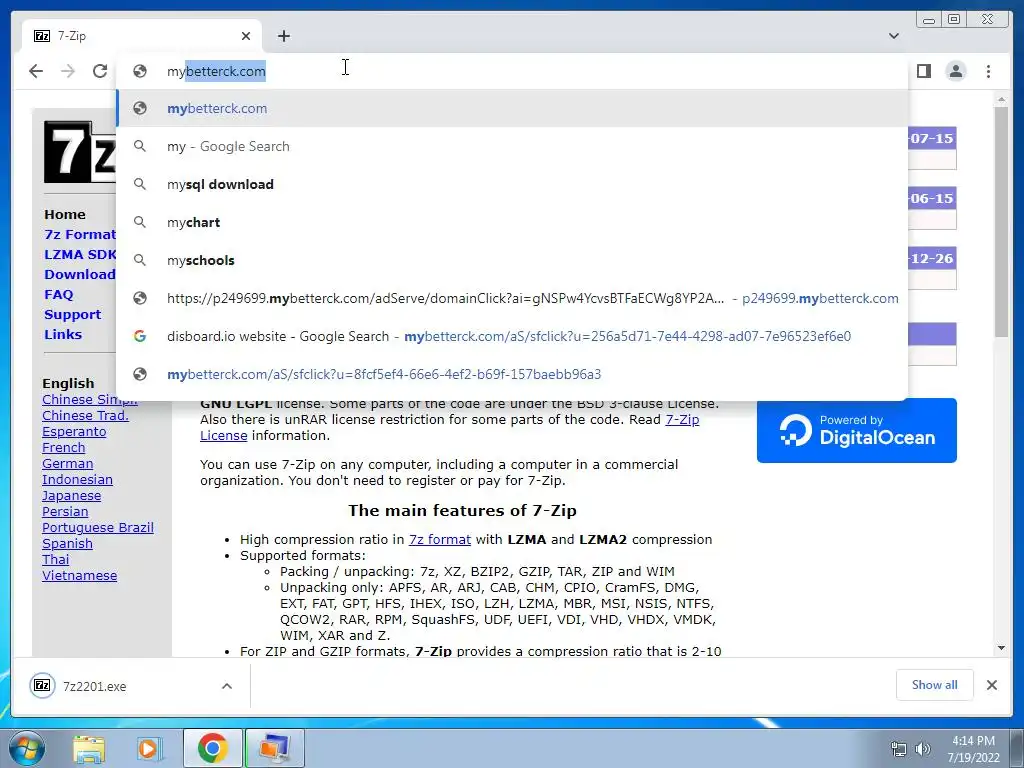Choose 'mychart' search suggestion
Image resolution: width=1024 pixels, height=768 pixels.
(512, 222)
